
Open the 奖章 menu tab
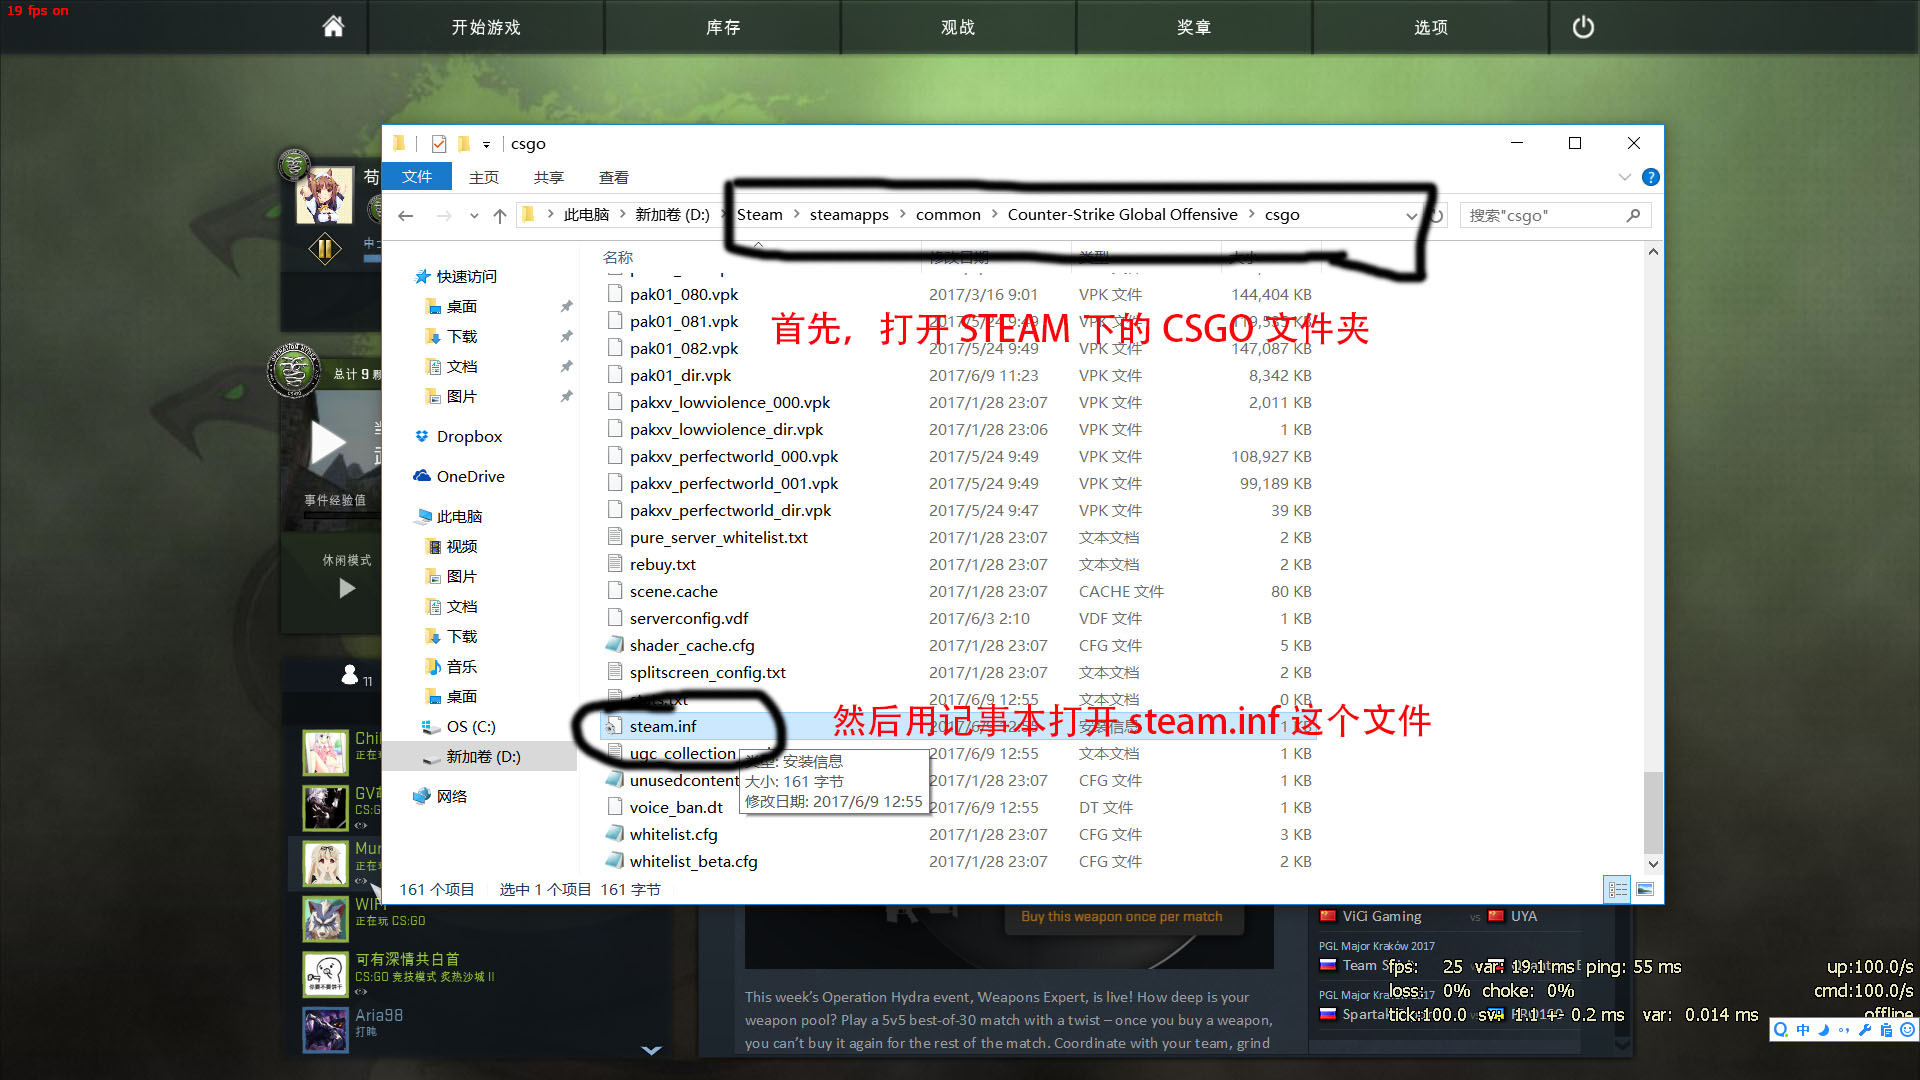pos(1194,27)
